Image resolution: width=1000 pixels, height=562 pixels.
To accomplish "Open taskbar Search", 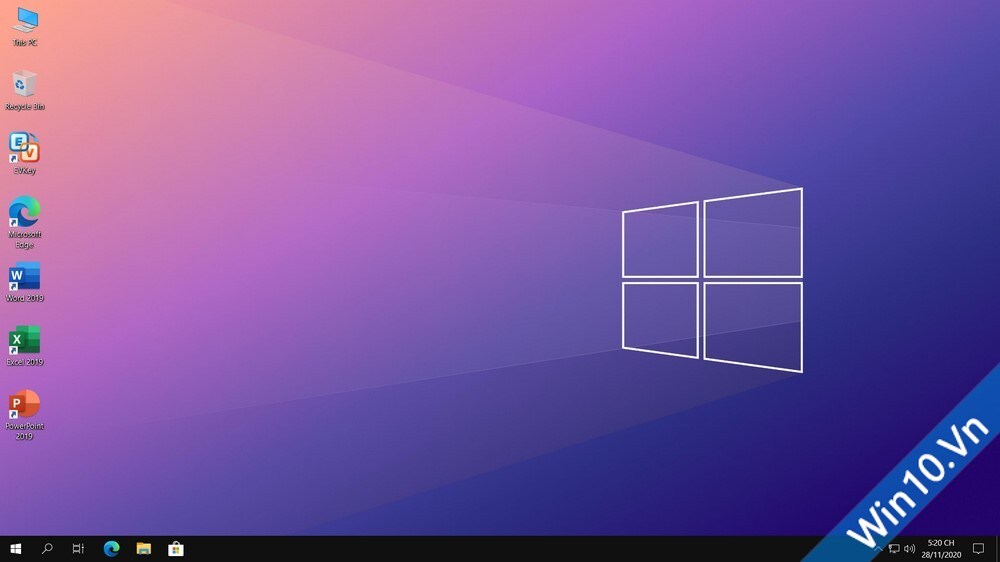I will coord(47,549).
